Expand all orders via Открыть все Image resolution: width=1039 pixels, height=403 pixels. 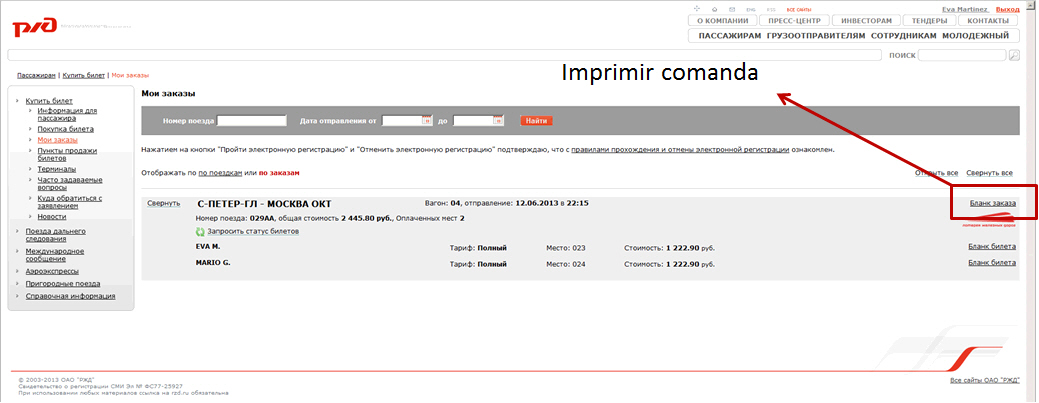[936, 173]
